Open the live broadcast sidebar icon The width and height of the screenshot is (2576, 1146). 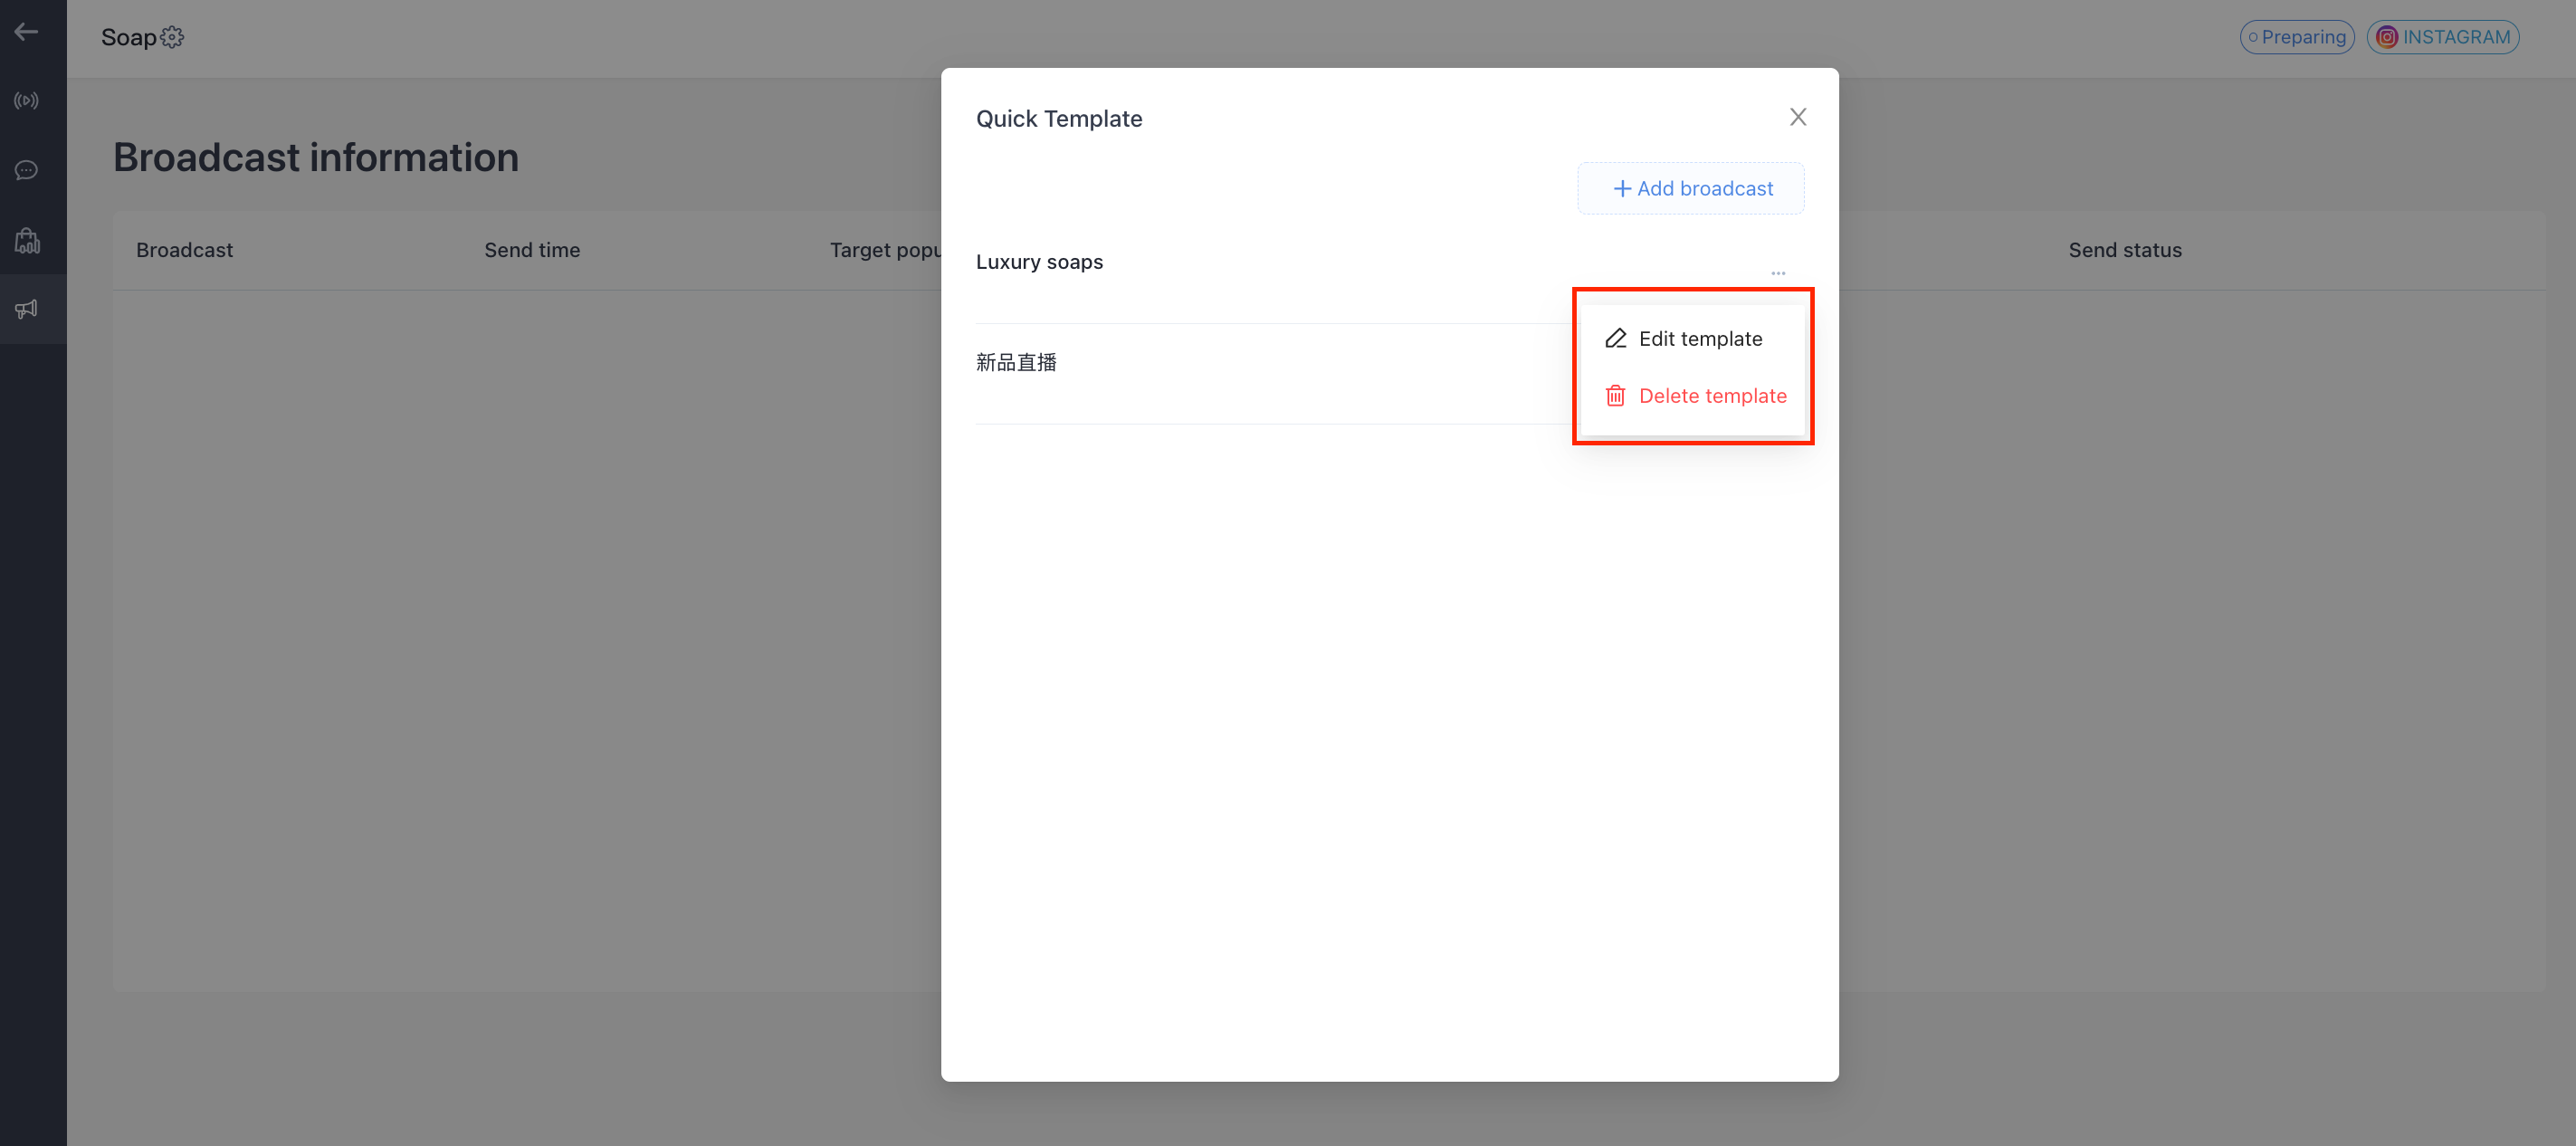27,101
